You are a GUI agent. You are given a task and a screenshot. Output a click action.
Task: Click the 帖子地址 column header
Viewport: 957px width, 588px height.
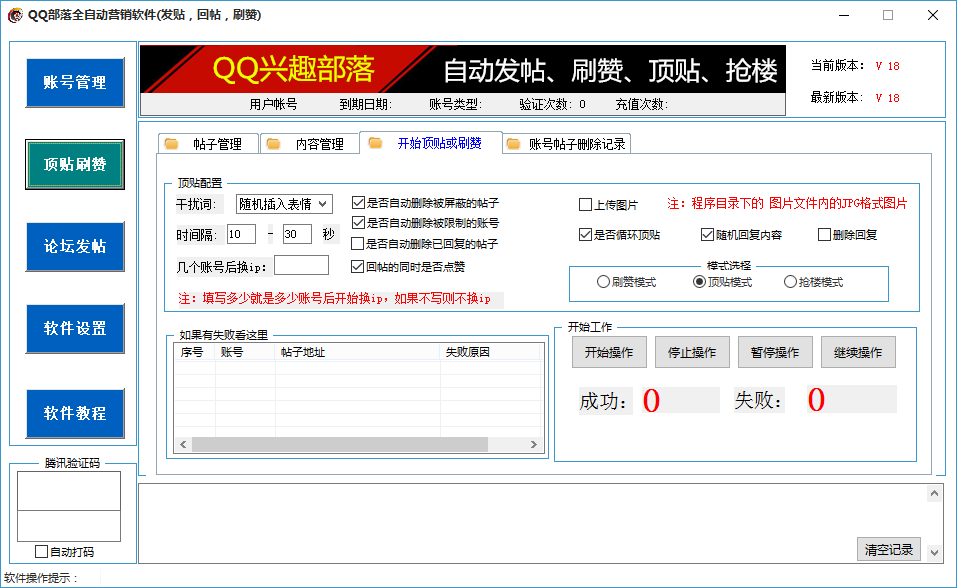tap(358, 352)
